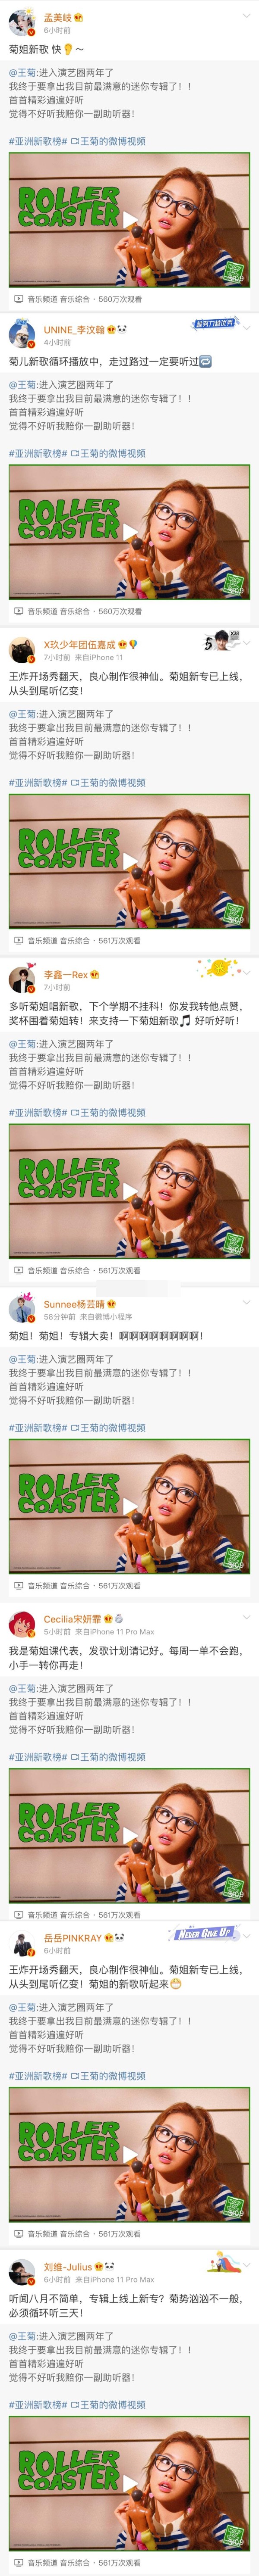
Task: Tap username 岳岳PINKRAY
Action: pyautogui.click(x=73, y=1937)
